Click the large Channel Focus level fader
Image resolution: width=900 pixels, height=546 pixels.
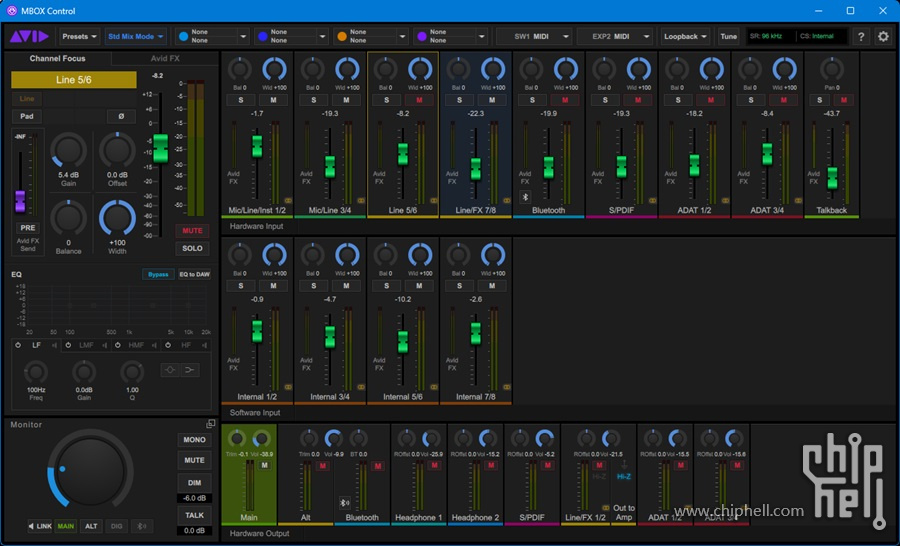click(x=161, y=148)
